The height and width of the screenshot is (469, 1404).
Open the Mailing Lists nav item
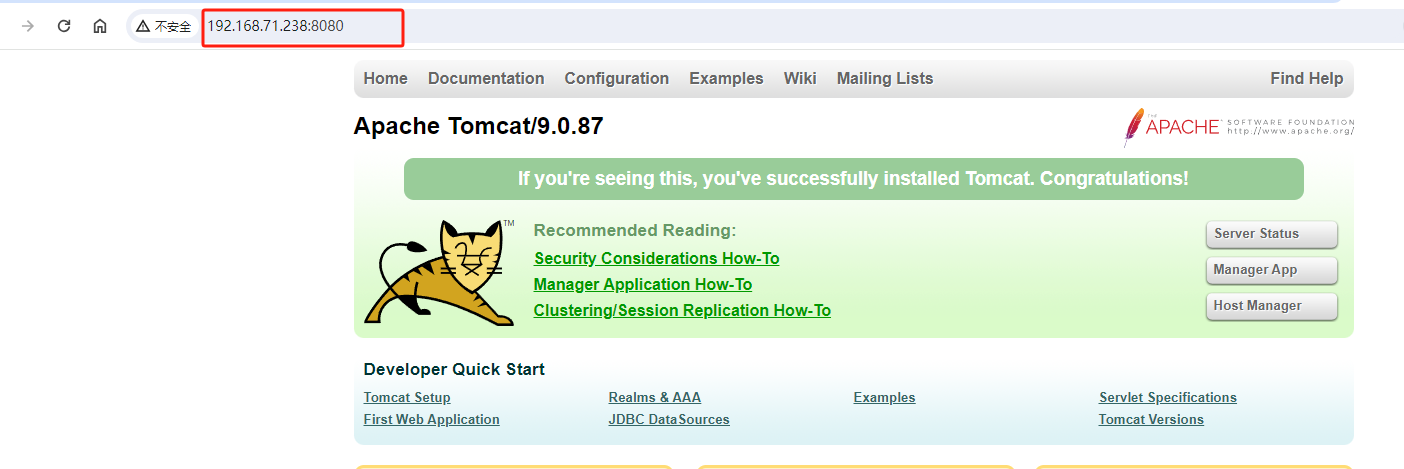pos(885,79)
